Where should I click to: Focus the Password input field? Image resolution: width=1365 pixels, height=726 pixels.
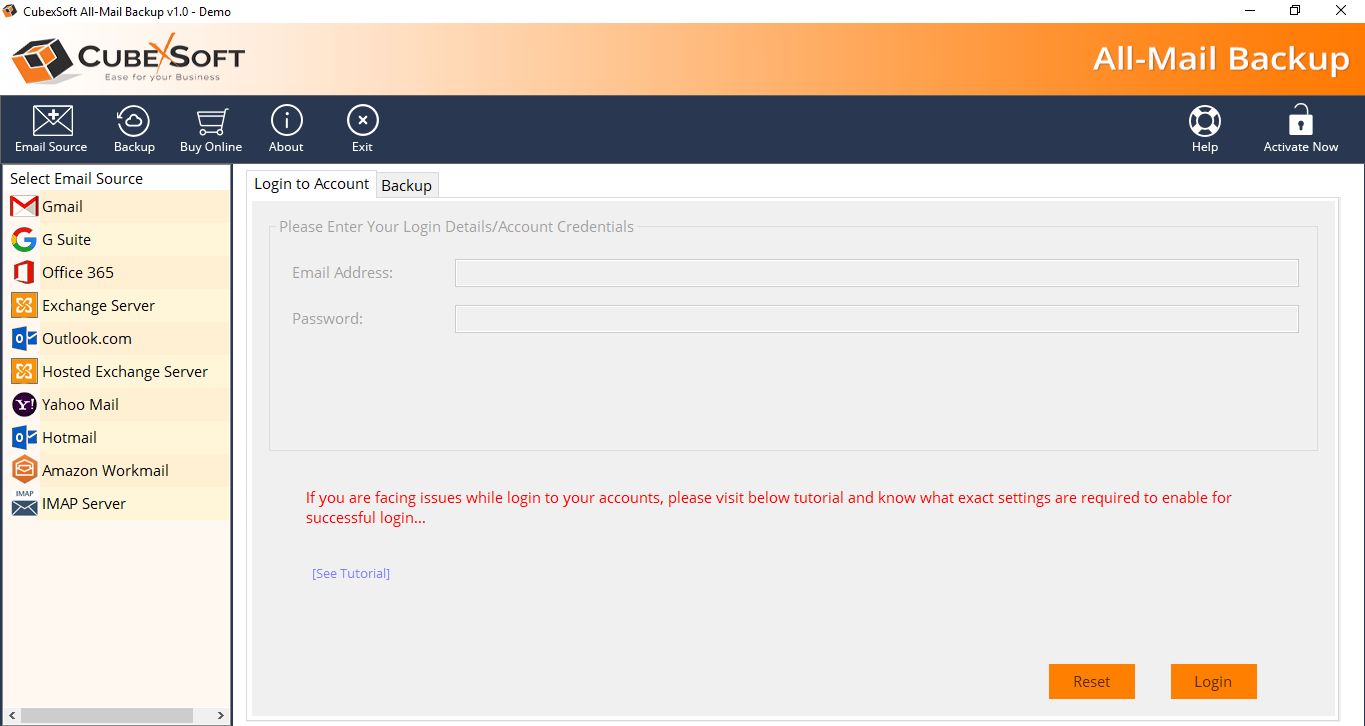coord(876,319)
